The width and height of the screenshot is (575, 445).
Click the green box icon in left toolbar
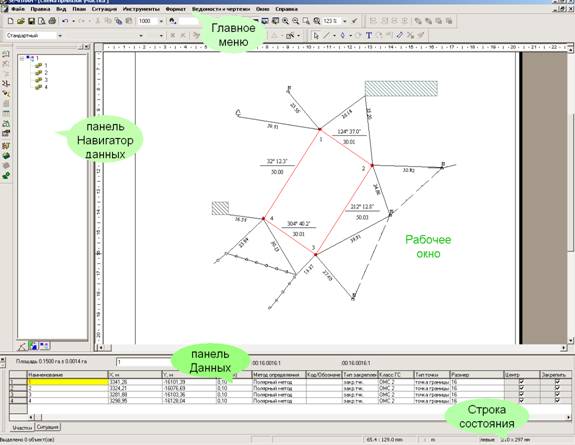point(6,156)
